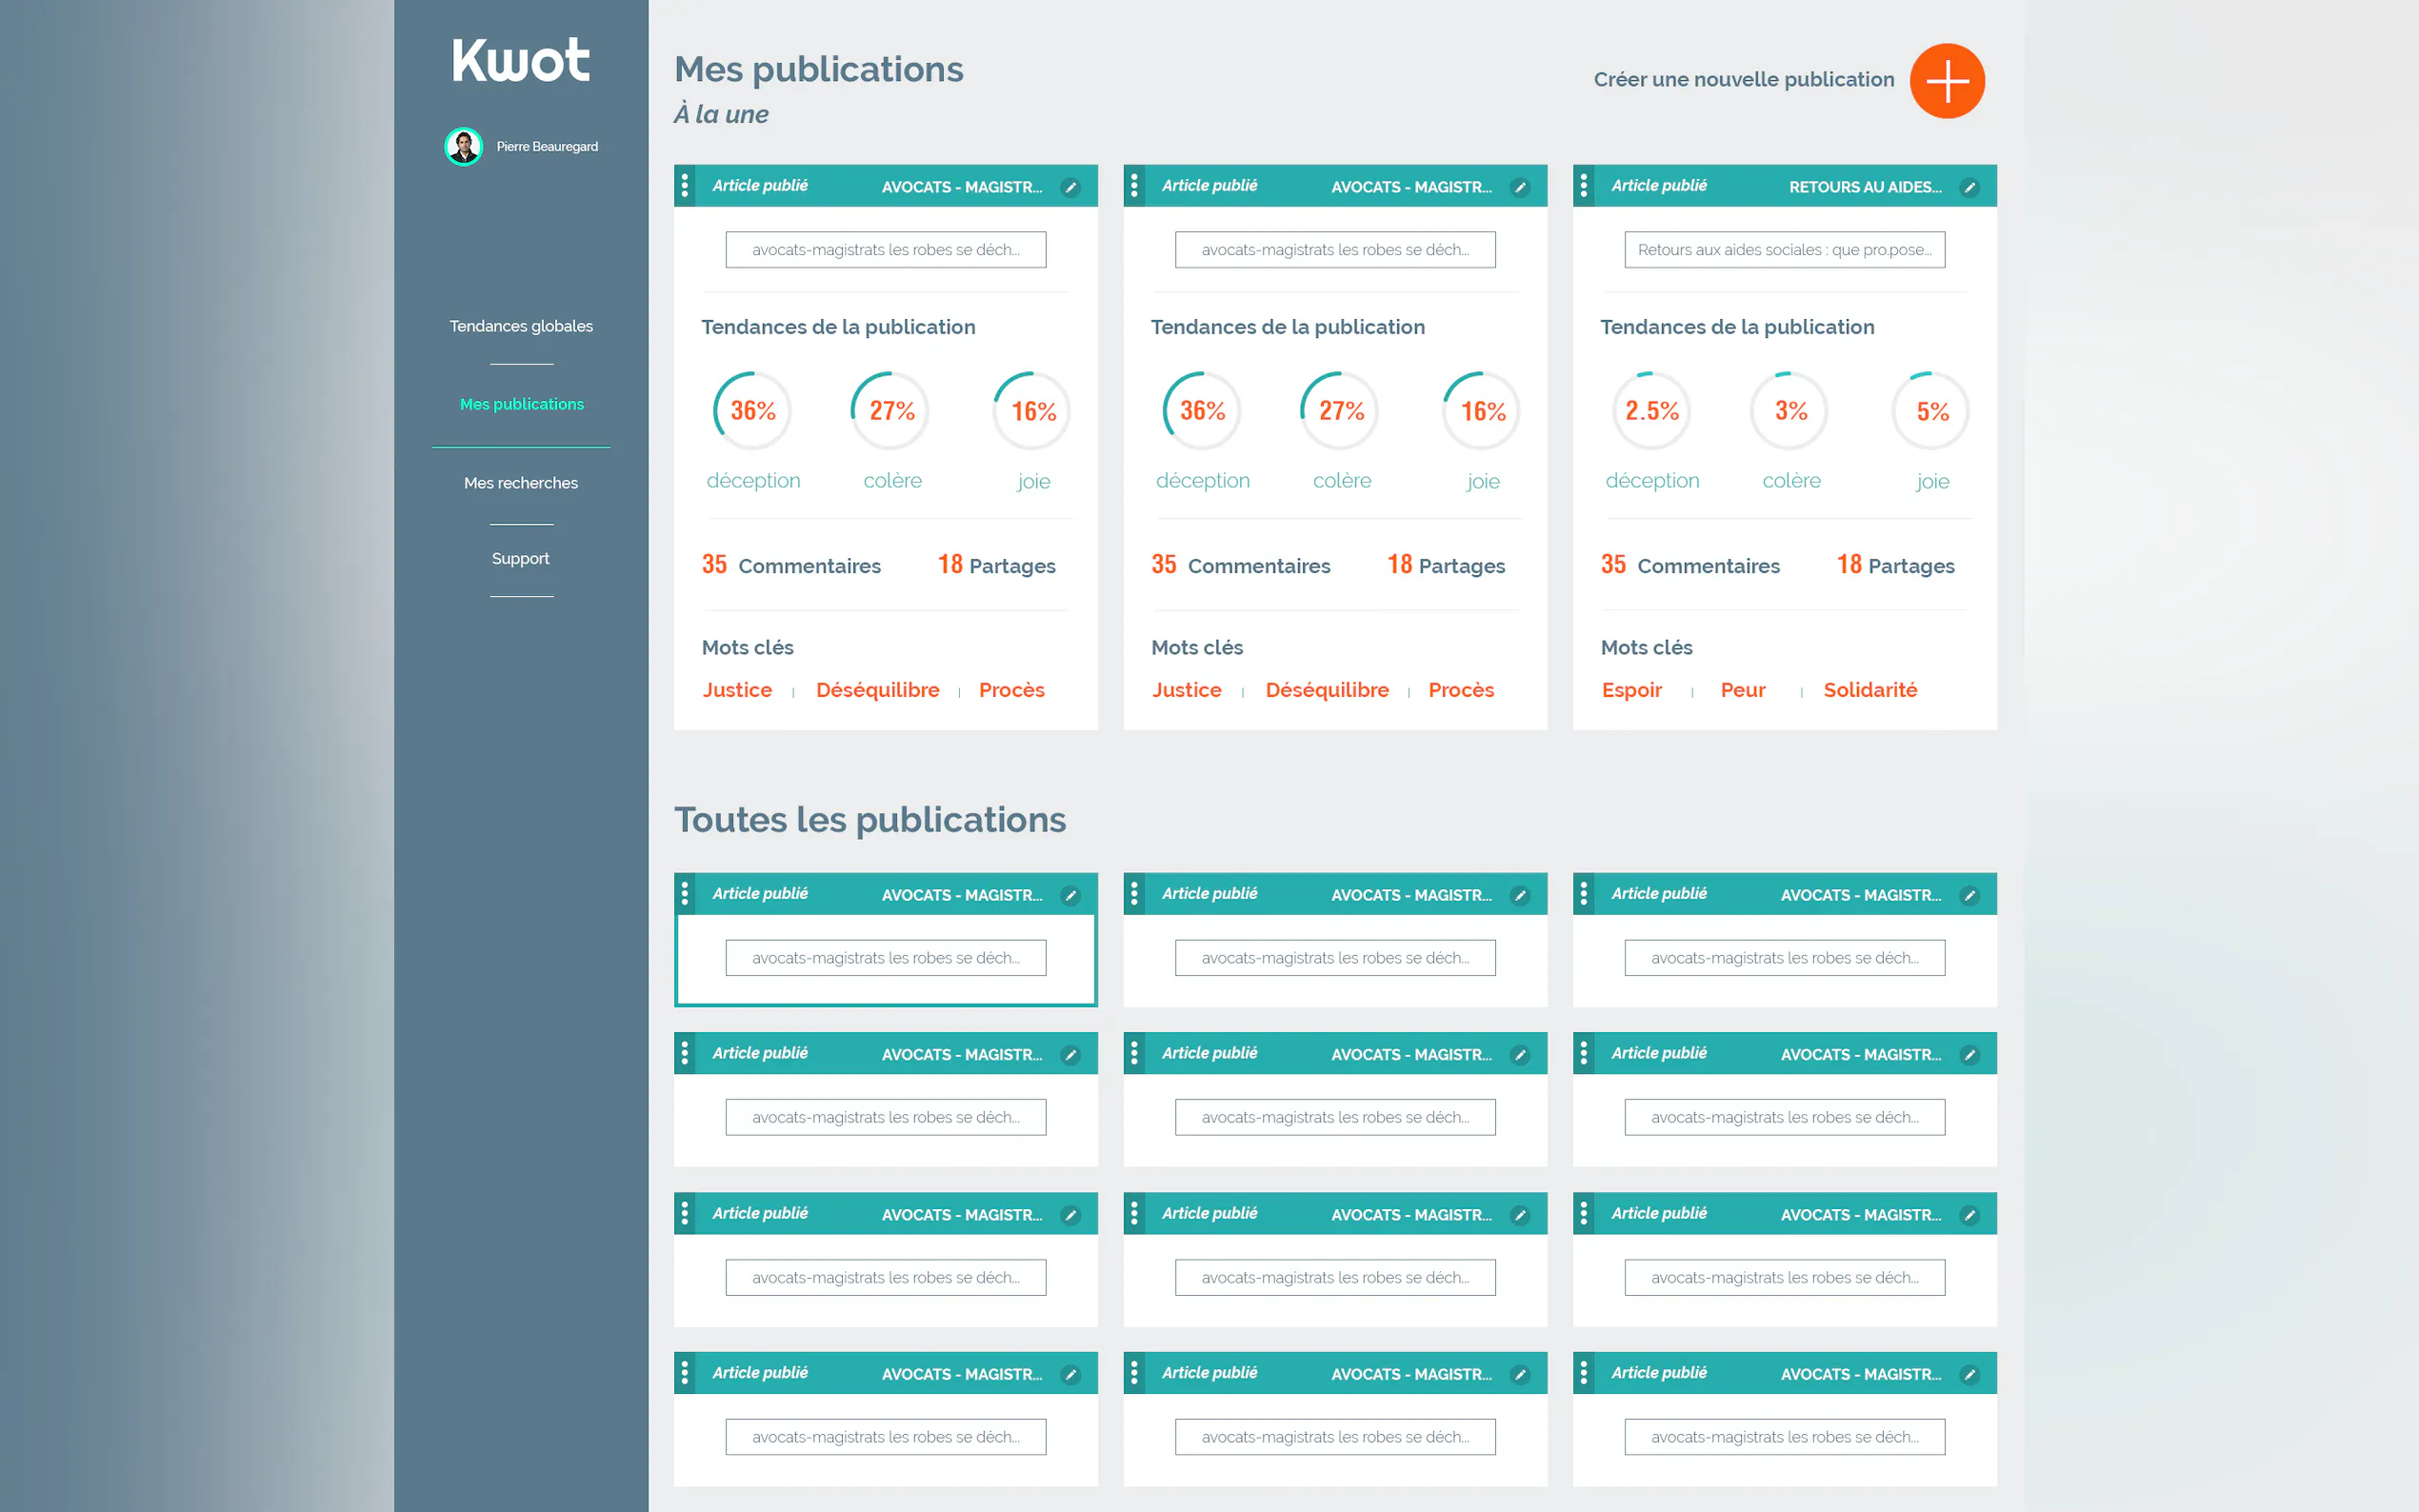2419x1512 pixels.
Task: Open Support in sidebar
Action: [520, 558]
